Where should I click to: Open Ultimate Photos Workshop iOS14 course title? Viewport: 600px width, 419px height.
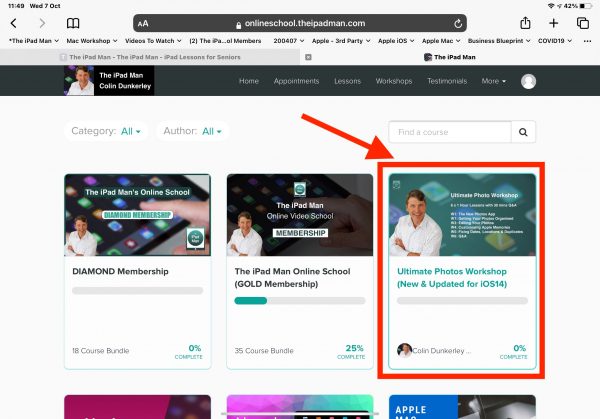click(x=452, y=277)
